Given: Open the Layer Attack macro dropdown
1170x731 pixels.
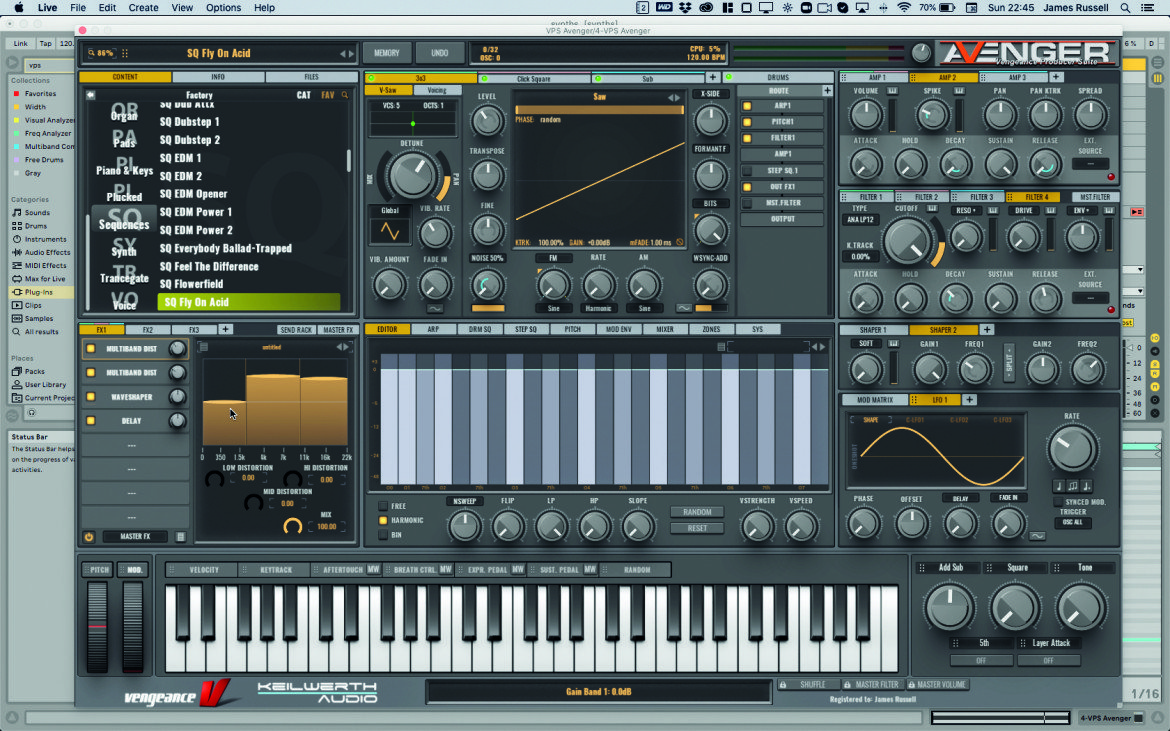Looking at the screenshot, I should pyautogui.click(x=1051, y=643).
